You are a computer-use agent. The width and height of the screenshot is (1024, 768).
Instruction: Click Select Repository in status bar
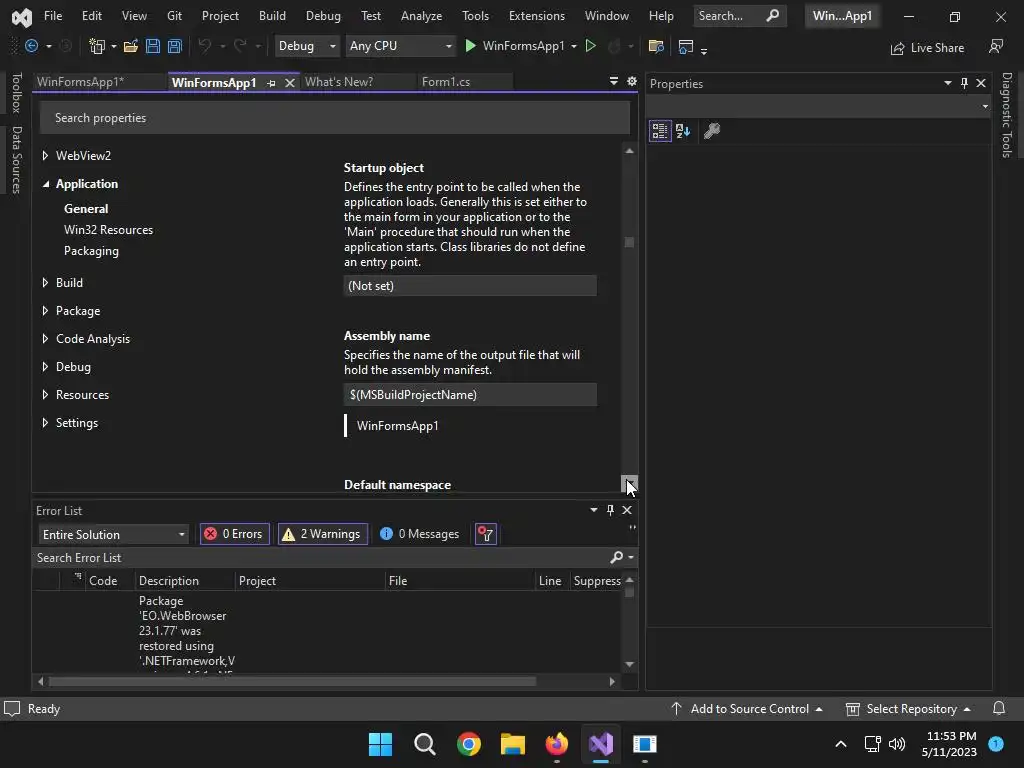[909, 709]
